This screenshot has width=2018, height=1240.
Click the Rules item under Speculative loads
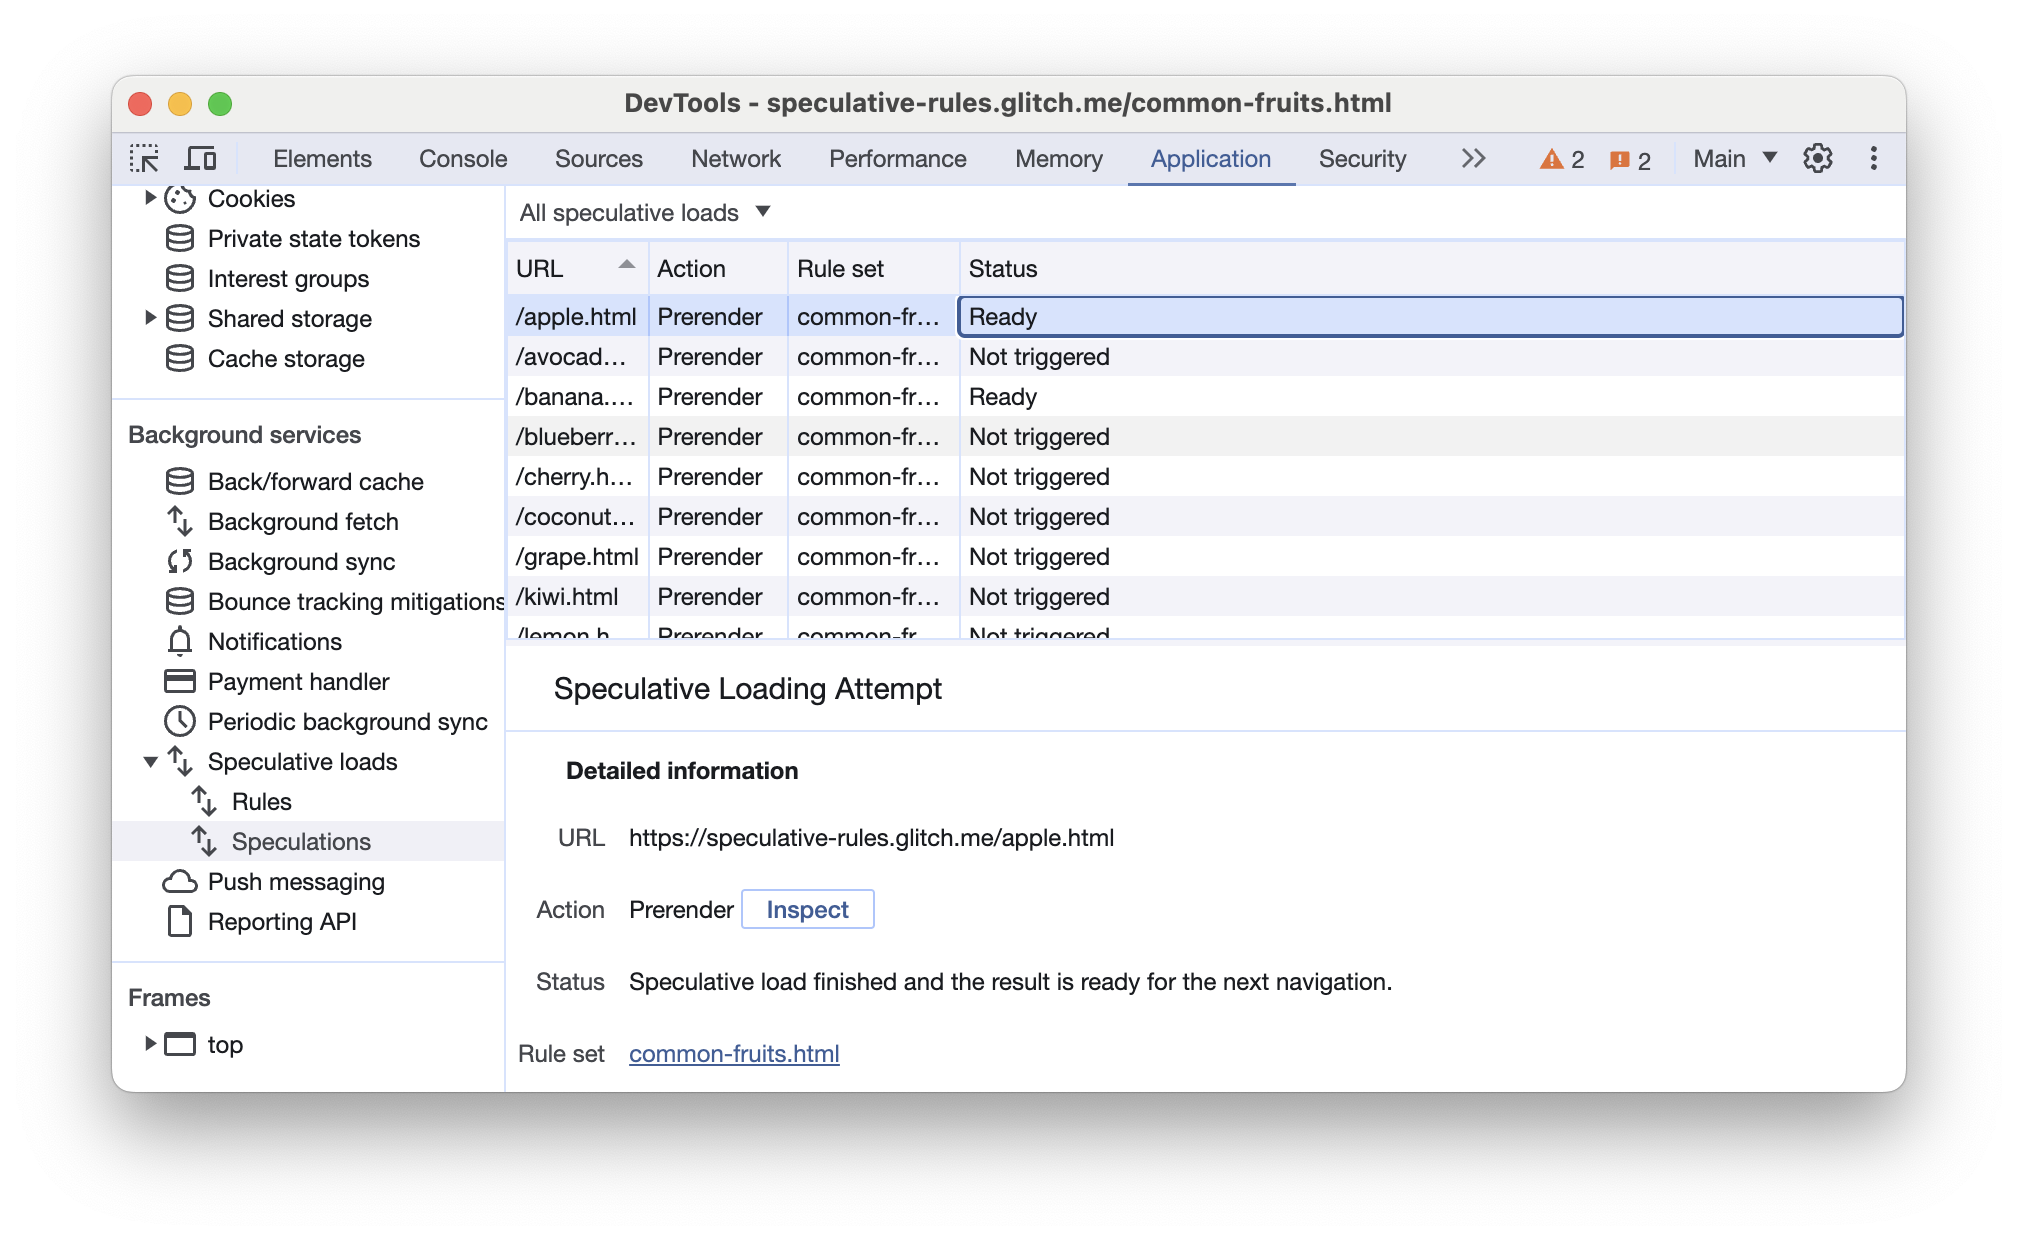[259, 800]
